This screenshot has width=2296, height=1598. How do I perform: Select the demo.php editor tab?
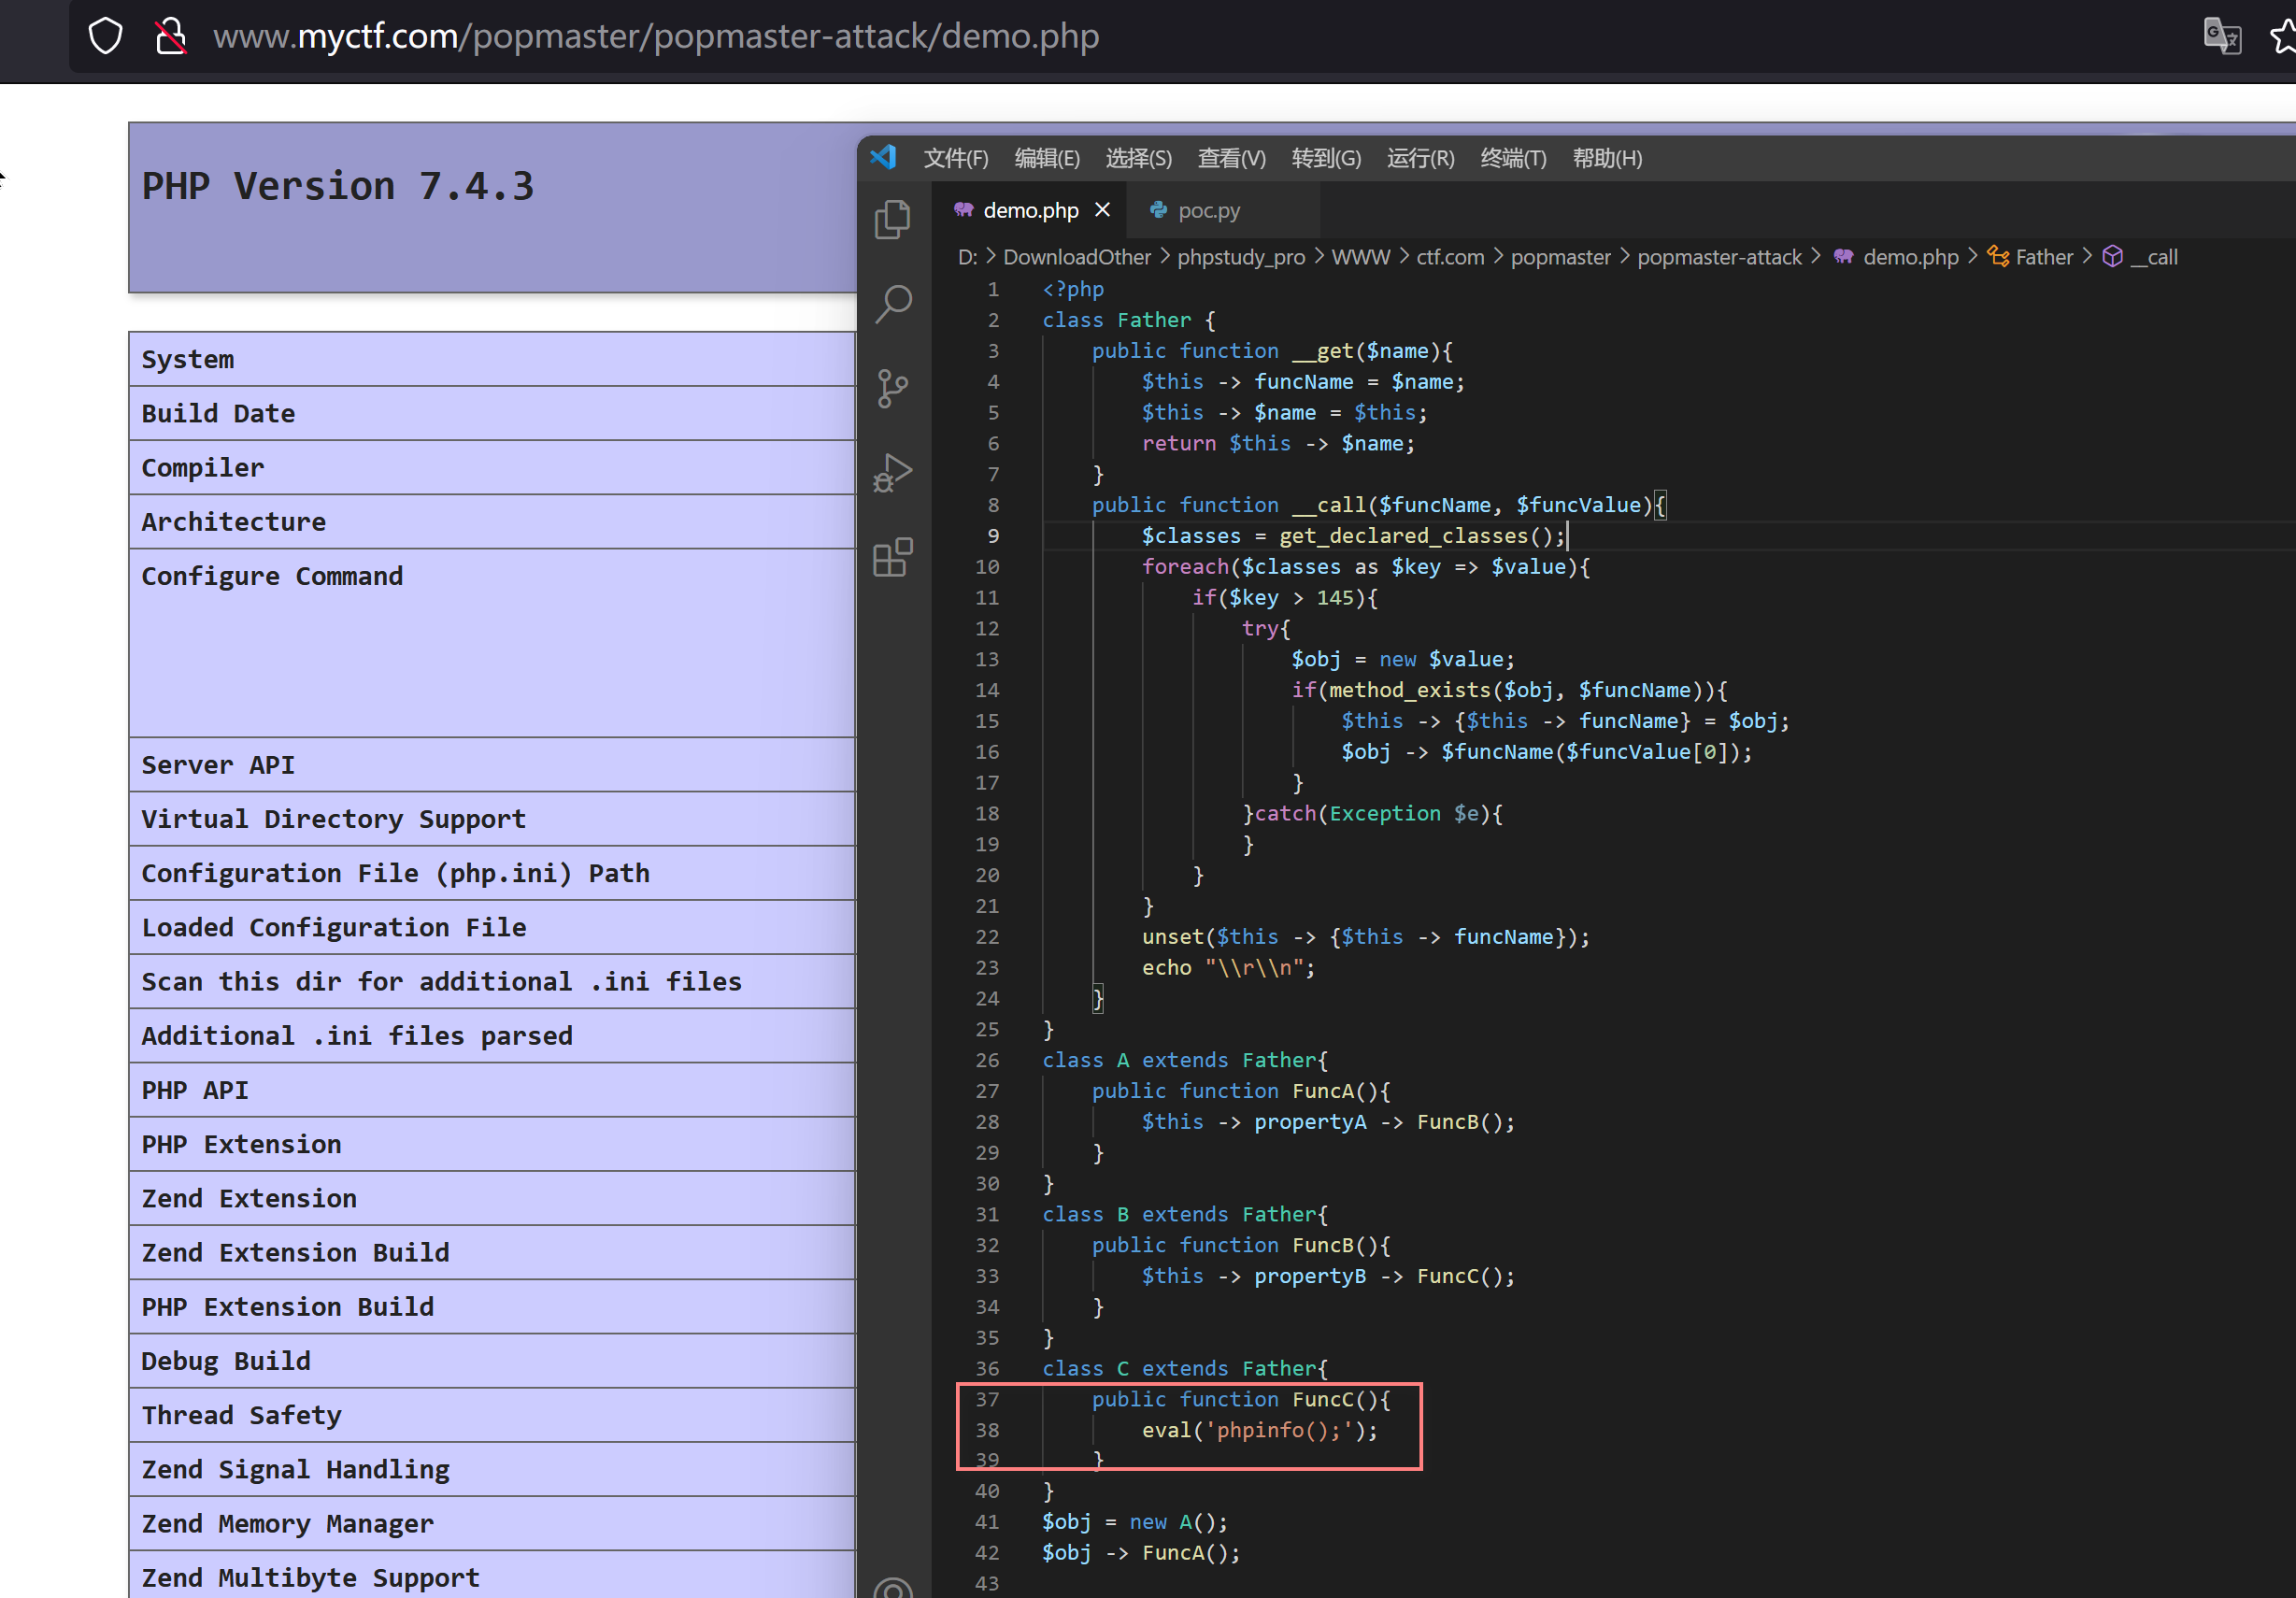(x=1031, y=210)
